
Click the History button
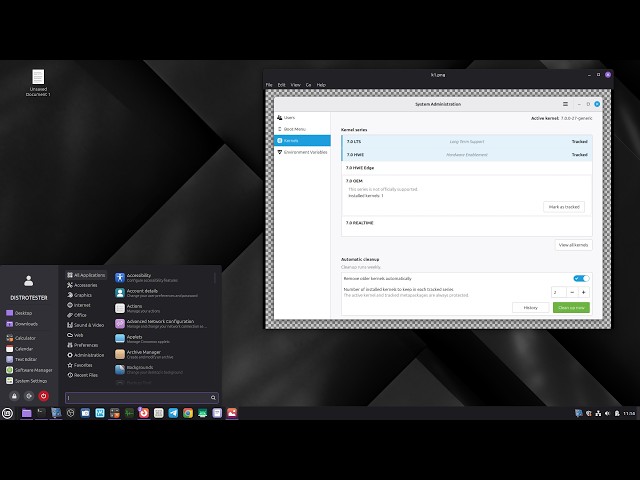click(531, 307)
